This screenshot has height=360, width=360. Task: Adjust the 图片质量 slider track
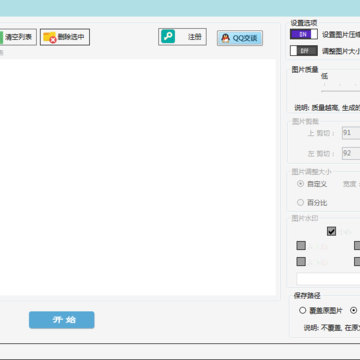pyautogui.click(x=340, y=91)
